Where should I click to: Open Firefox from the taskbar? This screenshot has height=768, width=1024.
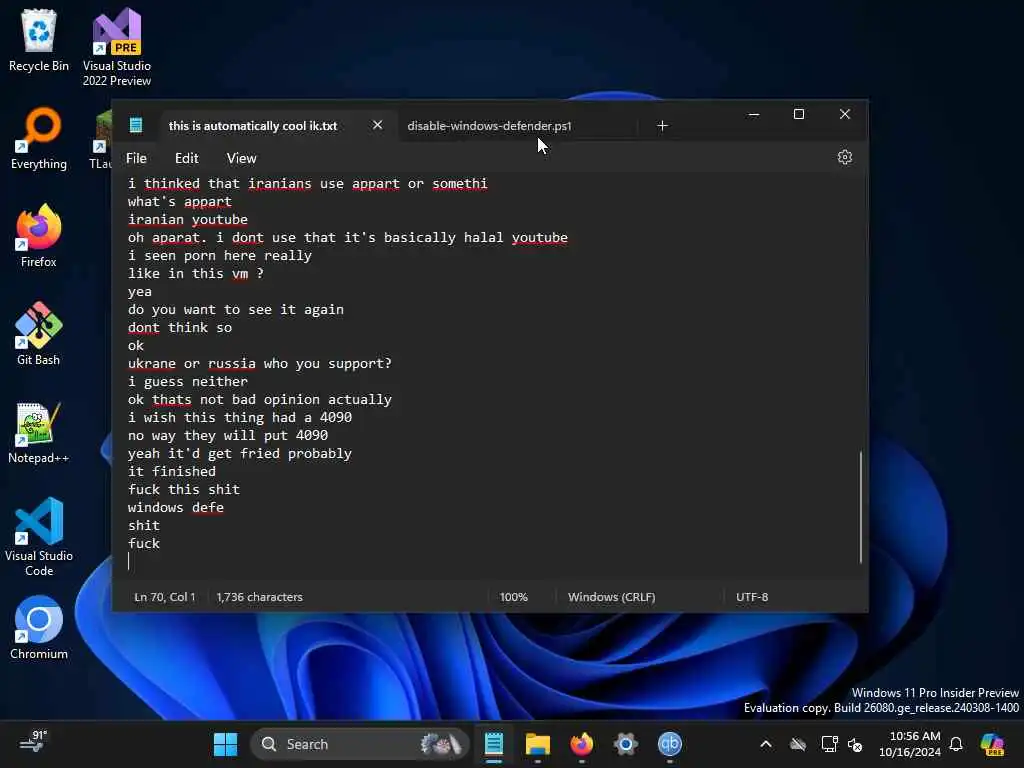pos(581,744)
